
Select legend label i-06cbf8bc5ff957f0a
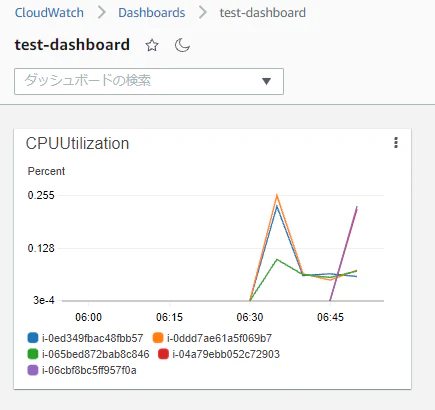tap(89, 370)
